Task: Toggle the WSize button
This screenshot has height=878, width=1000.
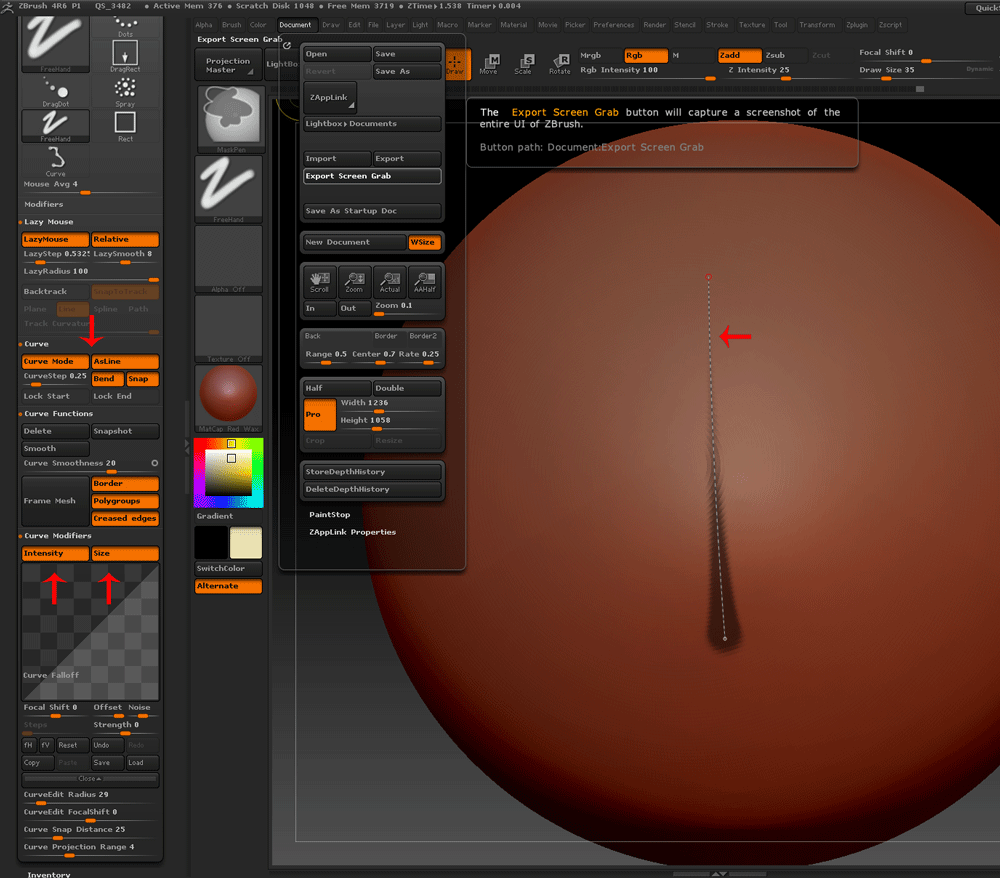Action: pyautogui.click(x=424, y=242)
